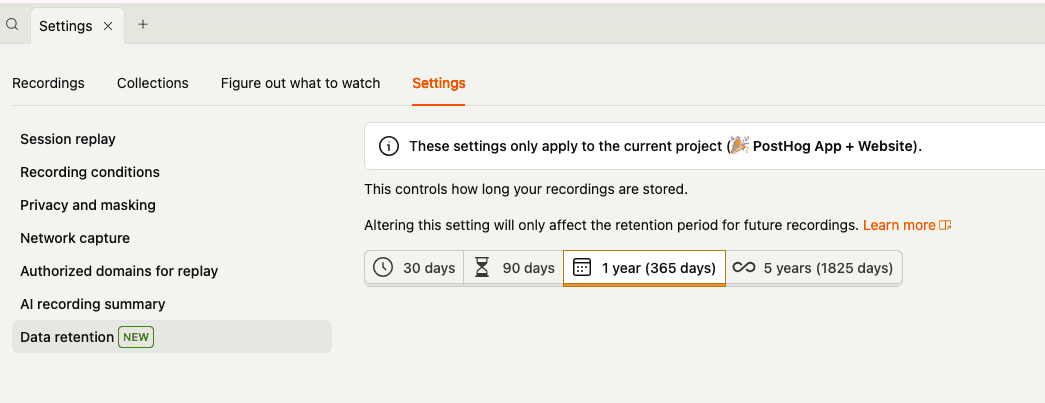Viewport: 1045px width, 403px height.
Task: Open Figure out what to watch tab
Action: (300, 83)
